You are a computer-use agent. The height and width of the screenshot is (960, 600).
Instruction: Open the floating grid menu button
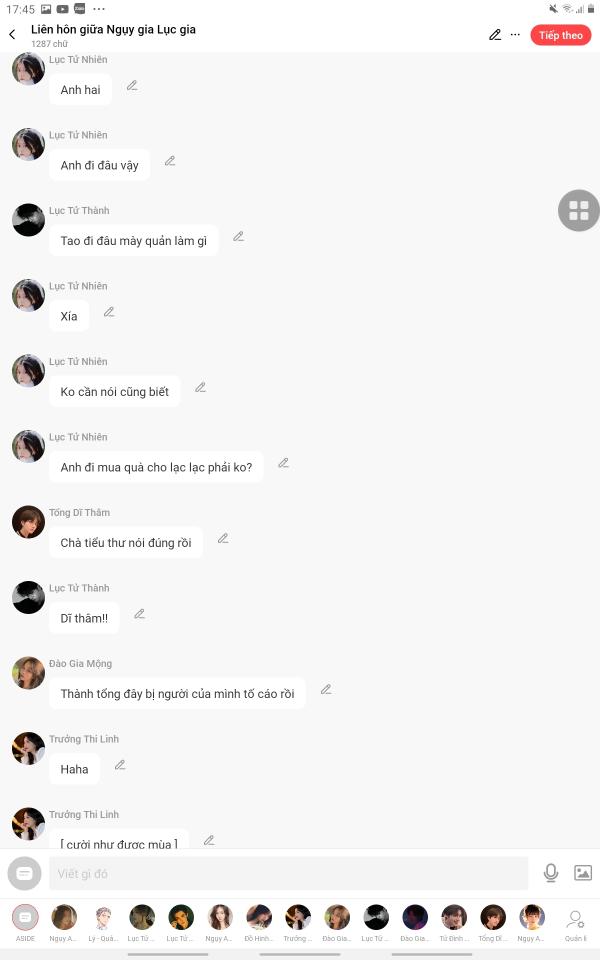point(578,211)
